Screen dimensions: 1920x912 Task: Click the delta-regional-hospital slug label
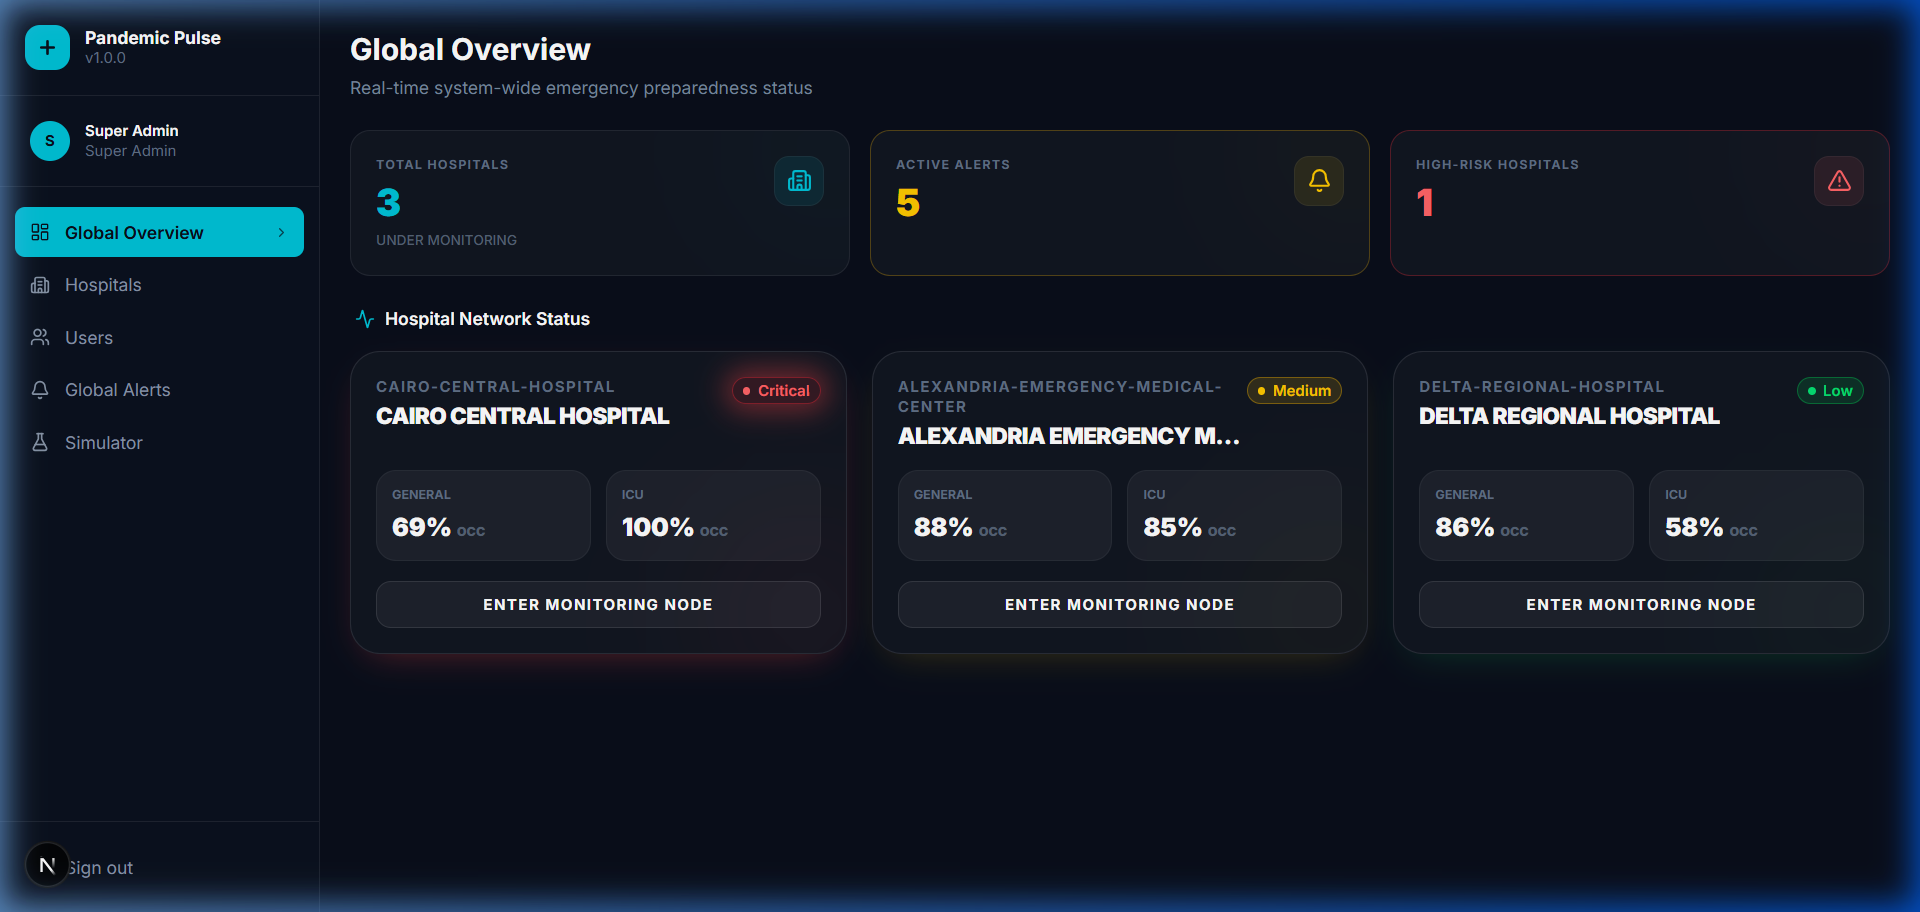point(1541,387)
